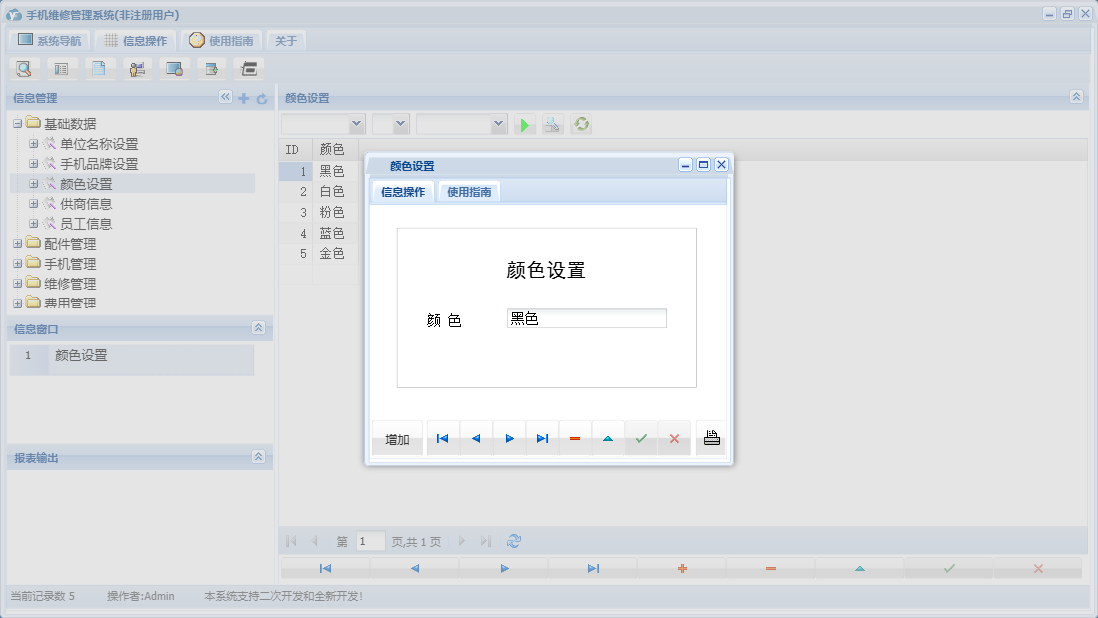Click the refresh icon beside the search controls
Viewport: 1098px width, 618px height.
pos(581,124)
